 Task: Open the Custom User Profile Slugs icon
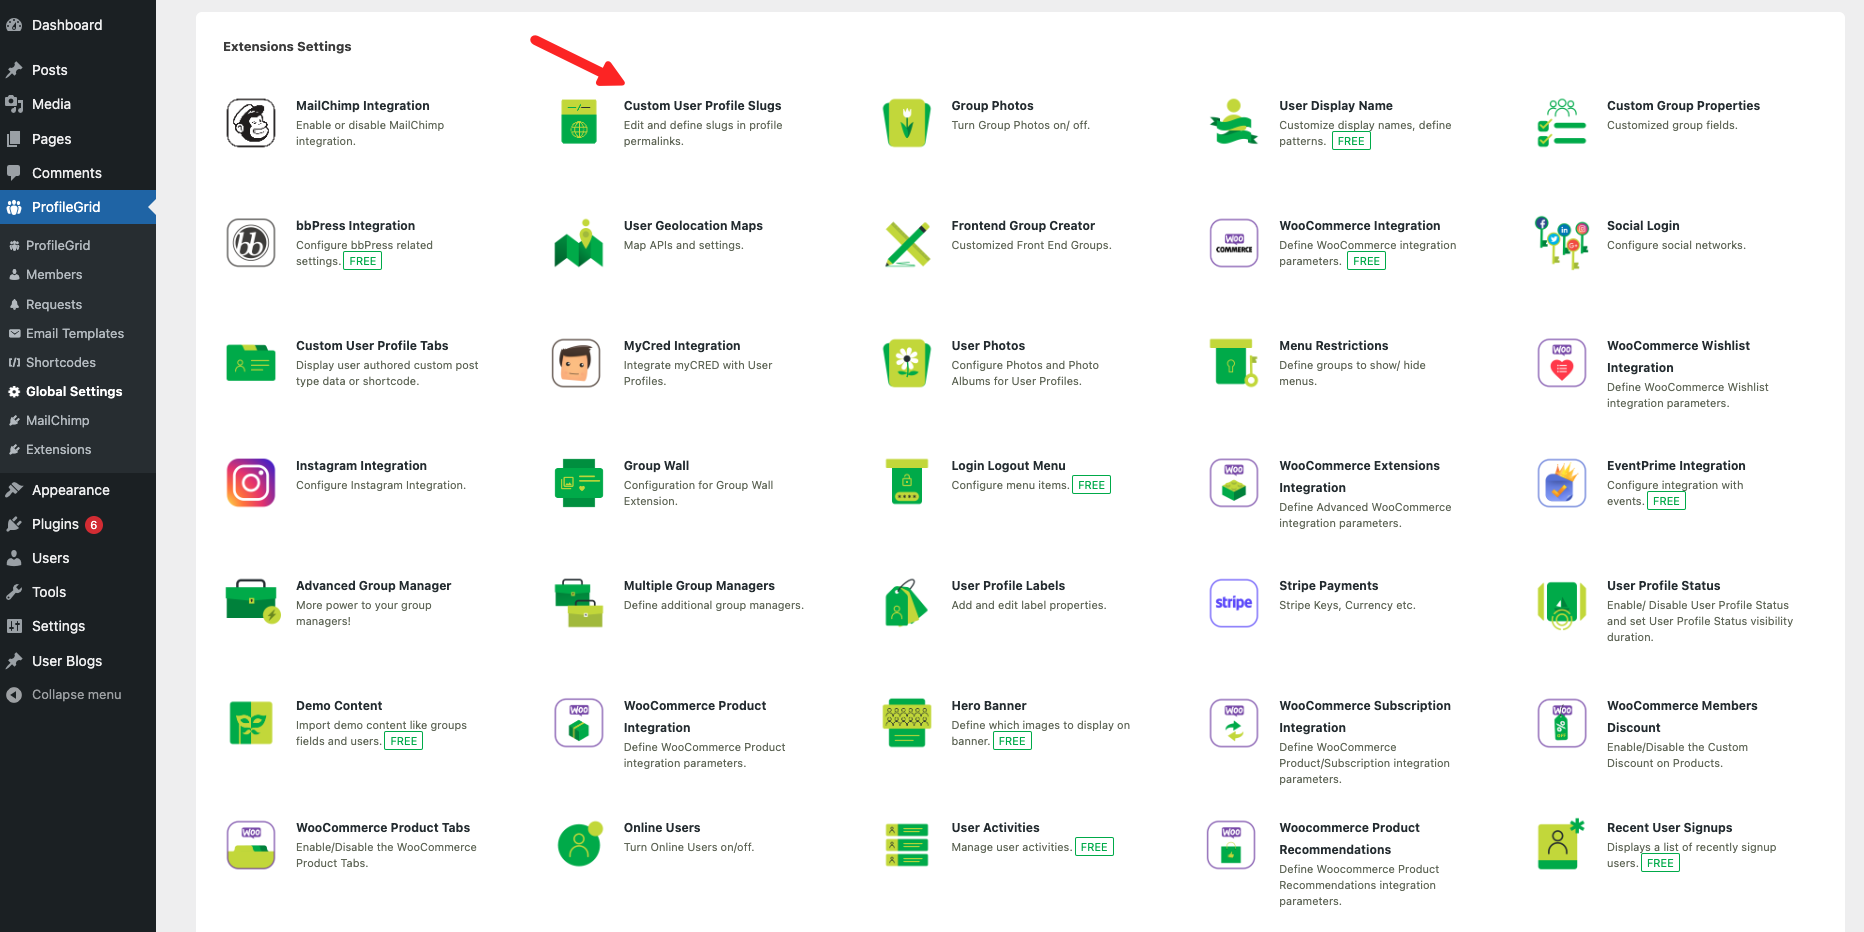(x=578, y=123)
